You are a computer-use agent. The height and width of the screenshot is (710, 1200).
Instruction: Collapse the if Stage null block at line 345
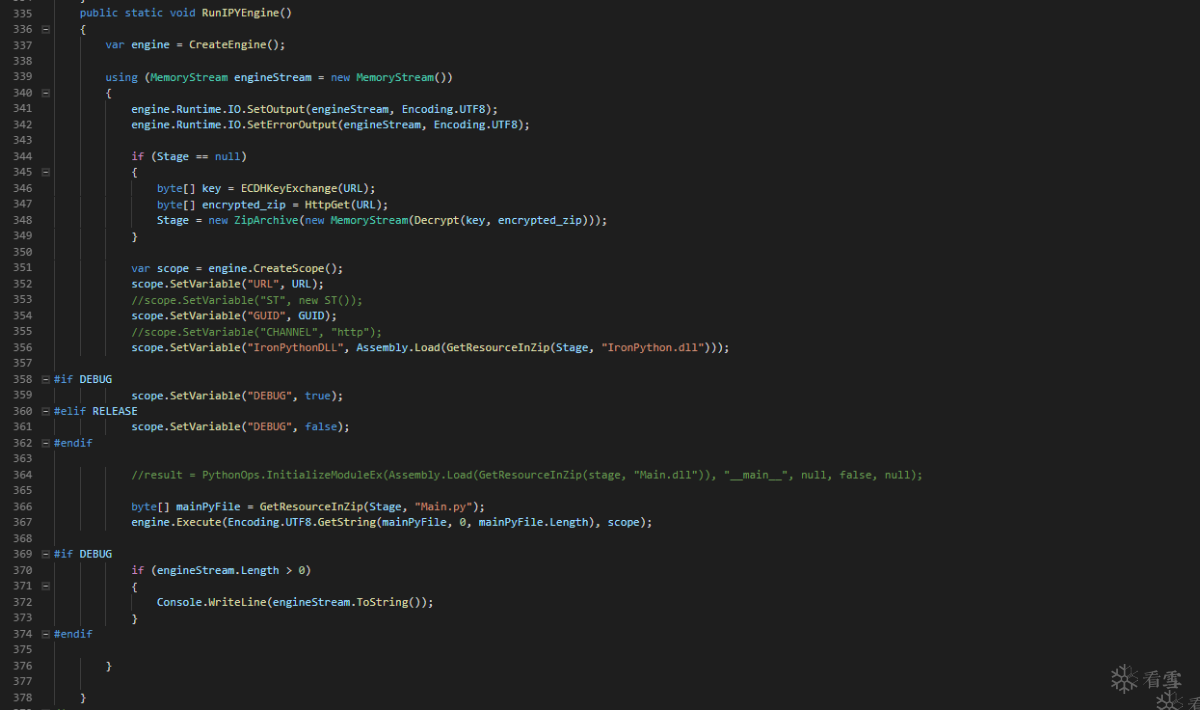[45, 172]
